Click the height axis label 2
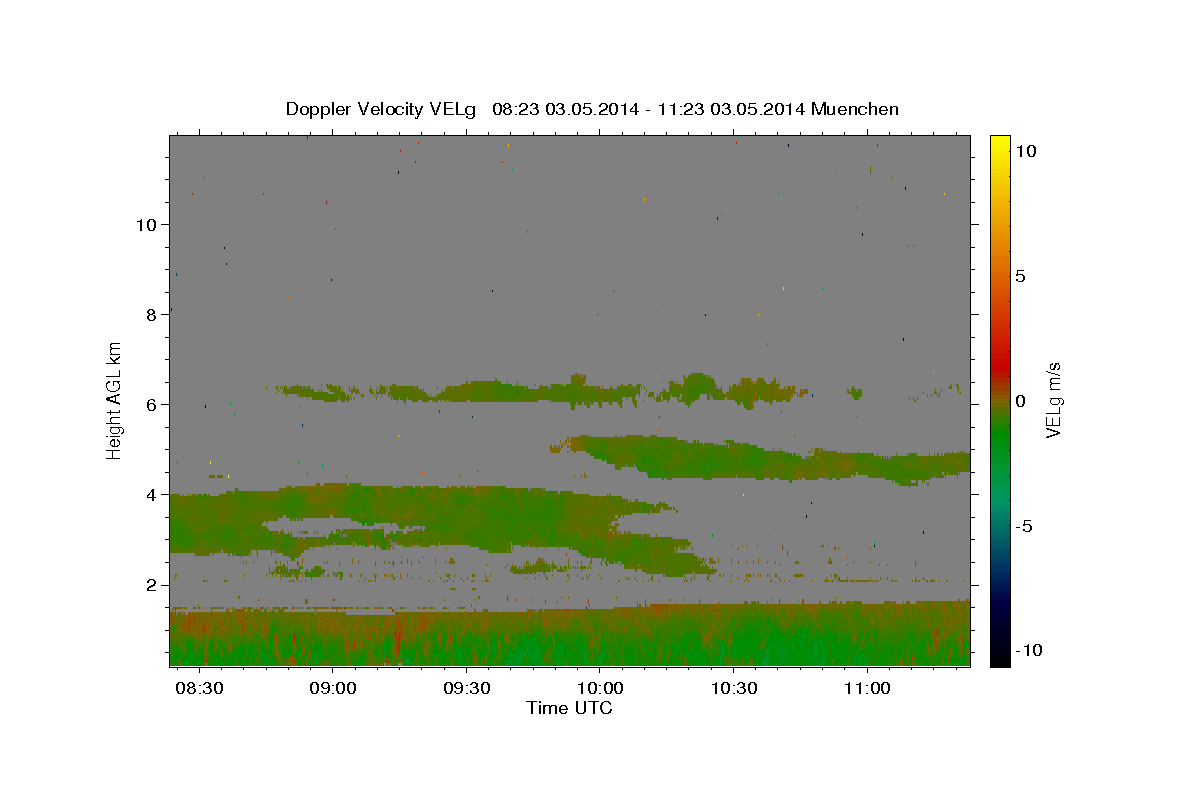This screenshot has height=800, width=1200. click(x=152, y=584)
